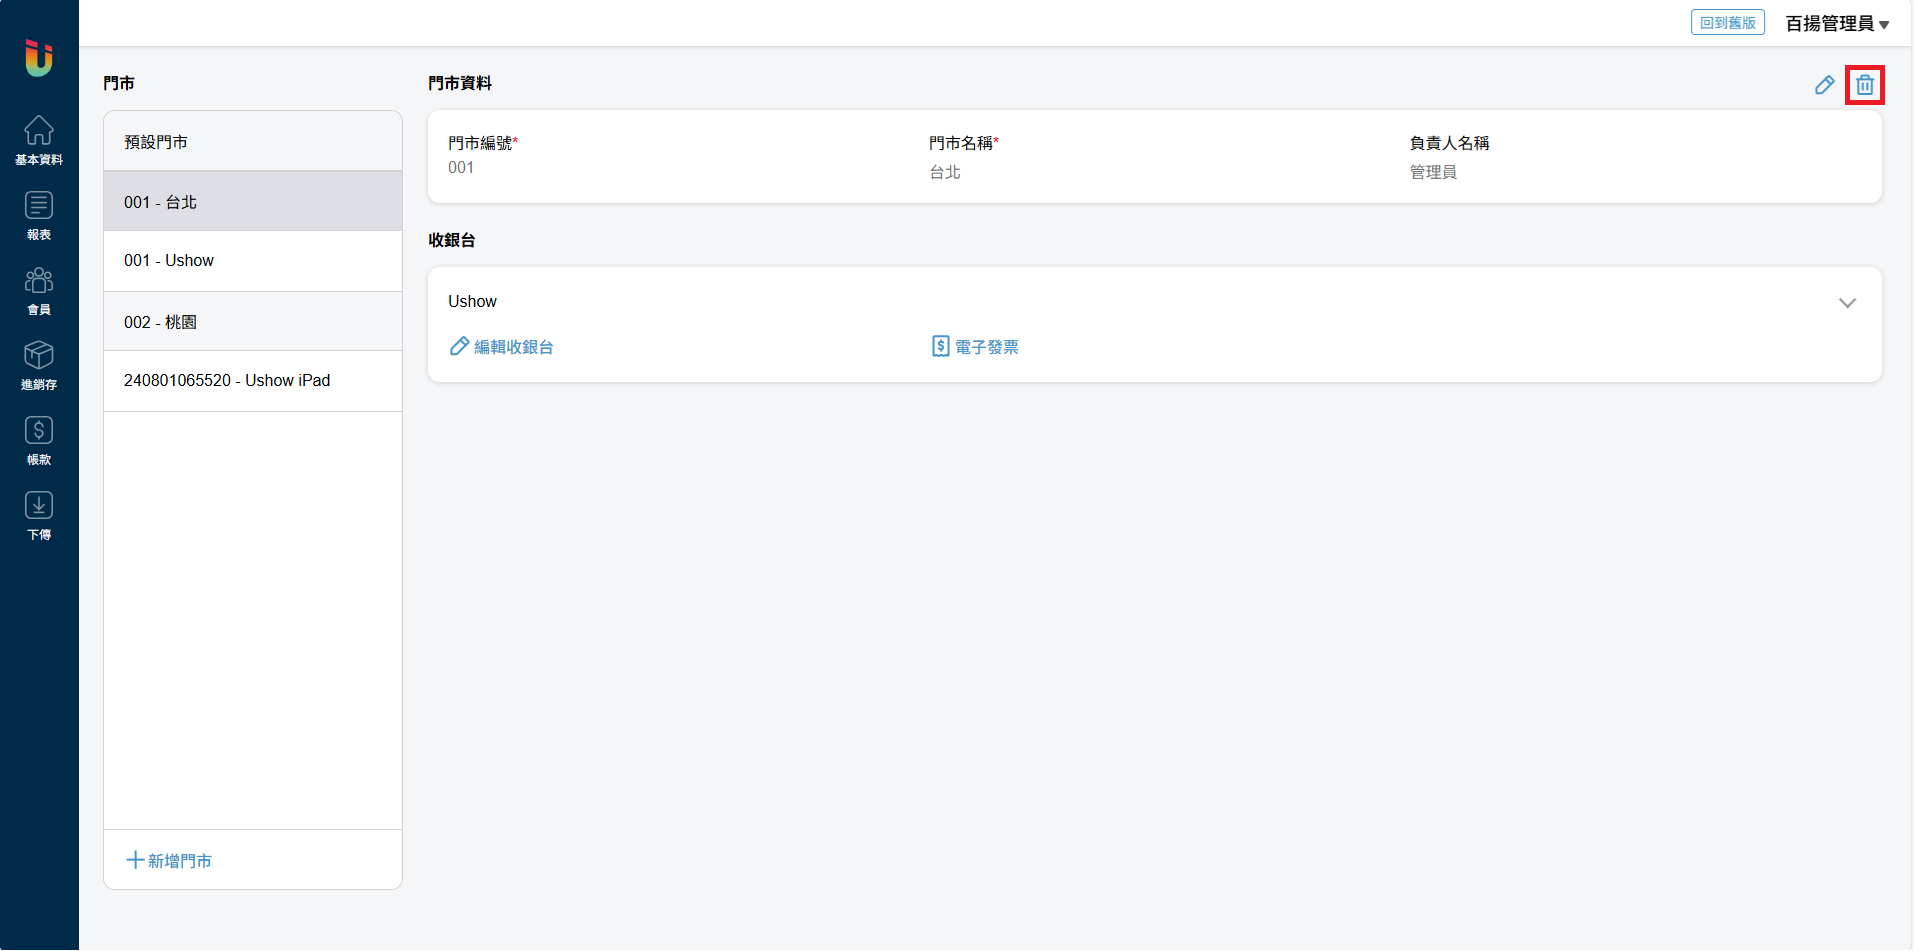Open 電子發票 settings link

point(975,347)
